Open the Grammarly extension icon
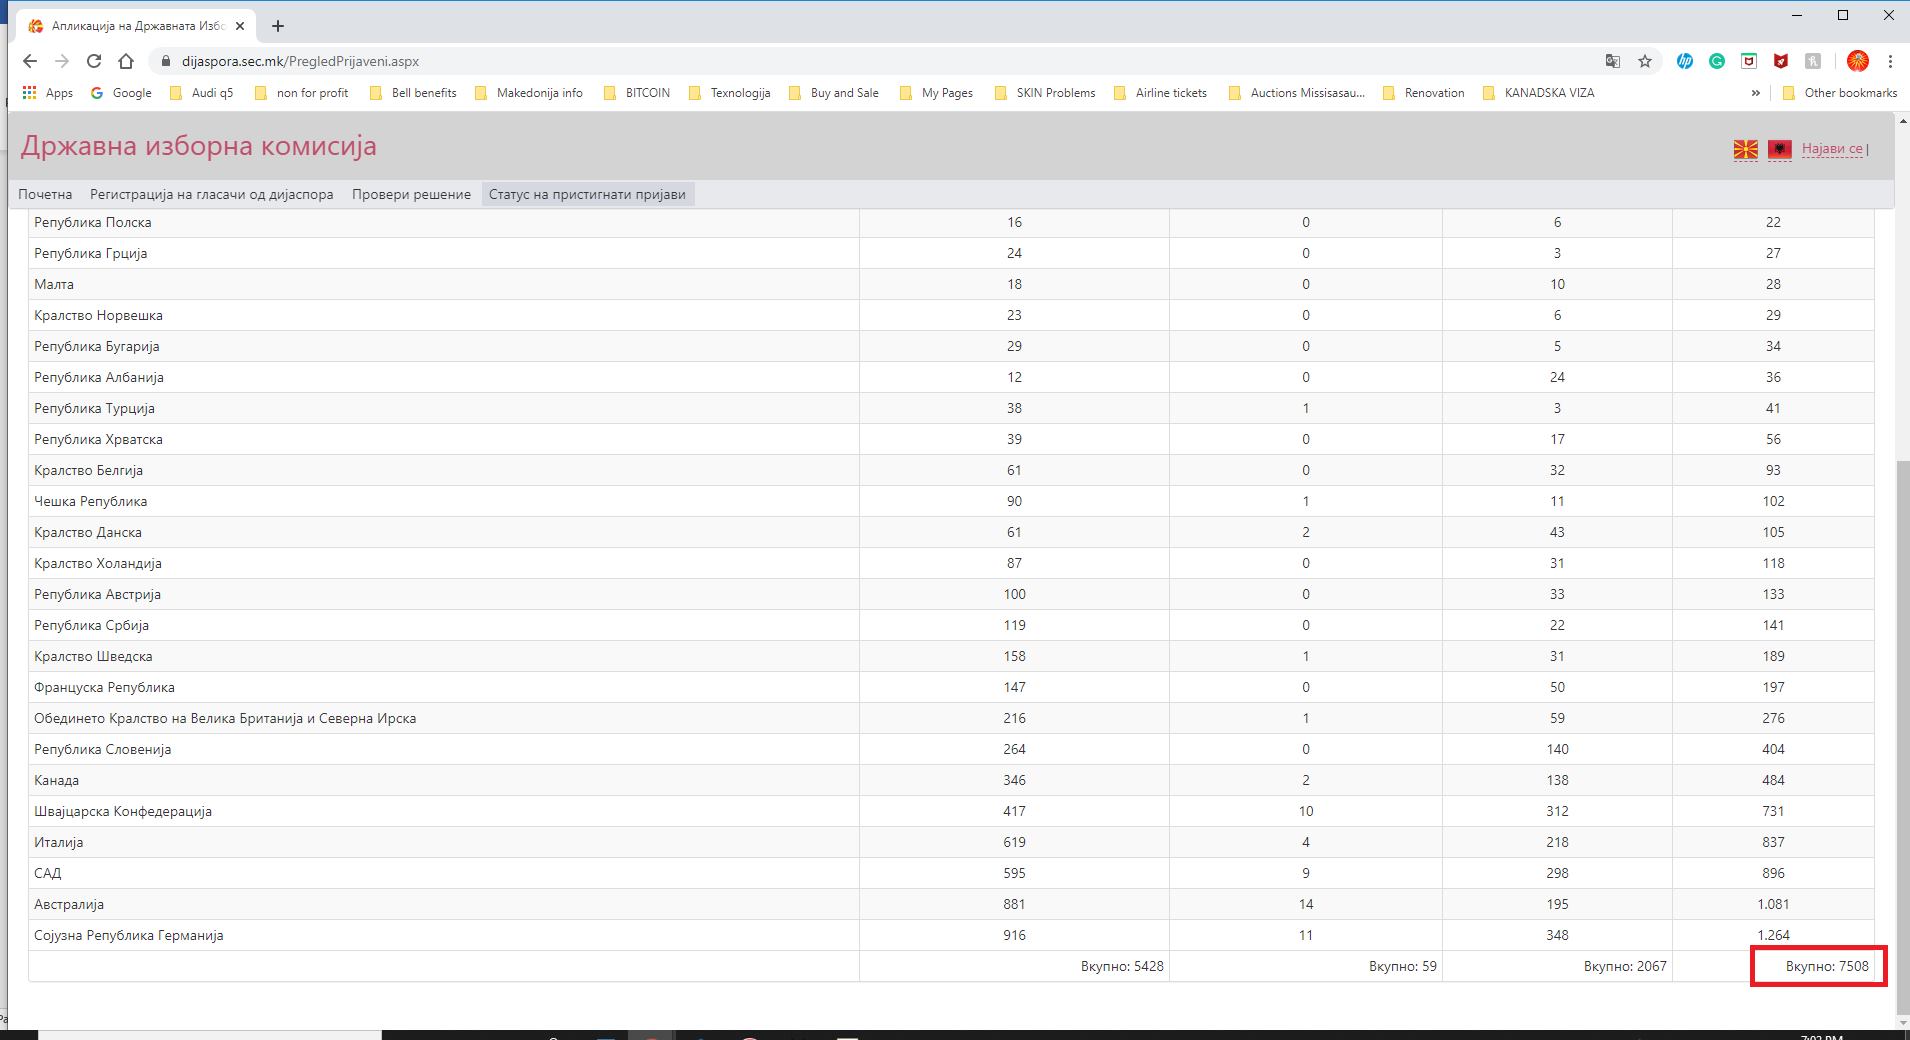 [1717, 61]
